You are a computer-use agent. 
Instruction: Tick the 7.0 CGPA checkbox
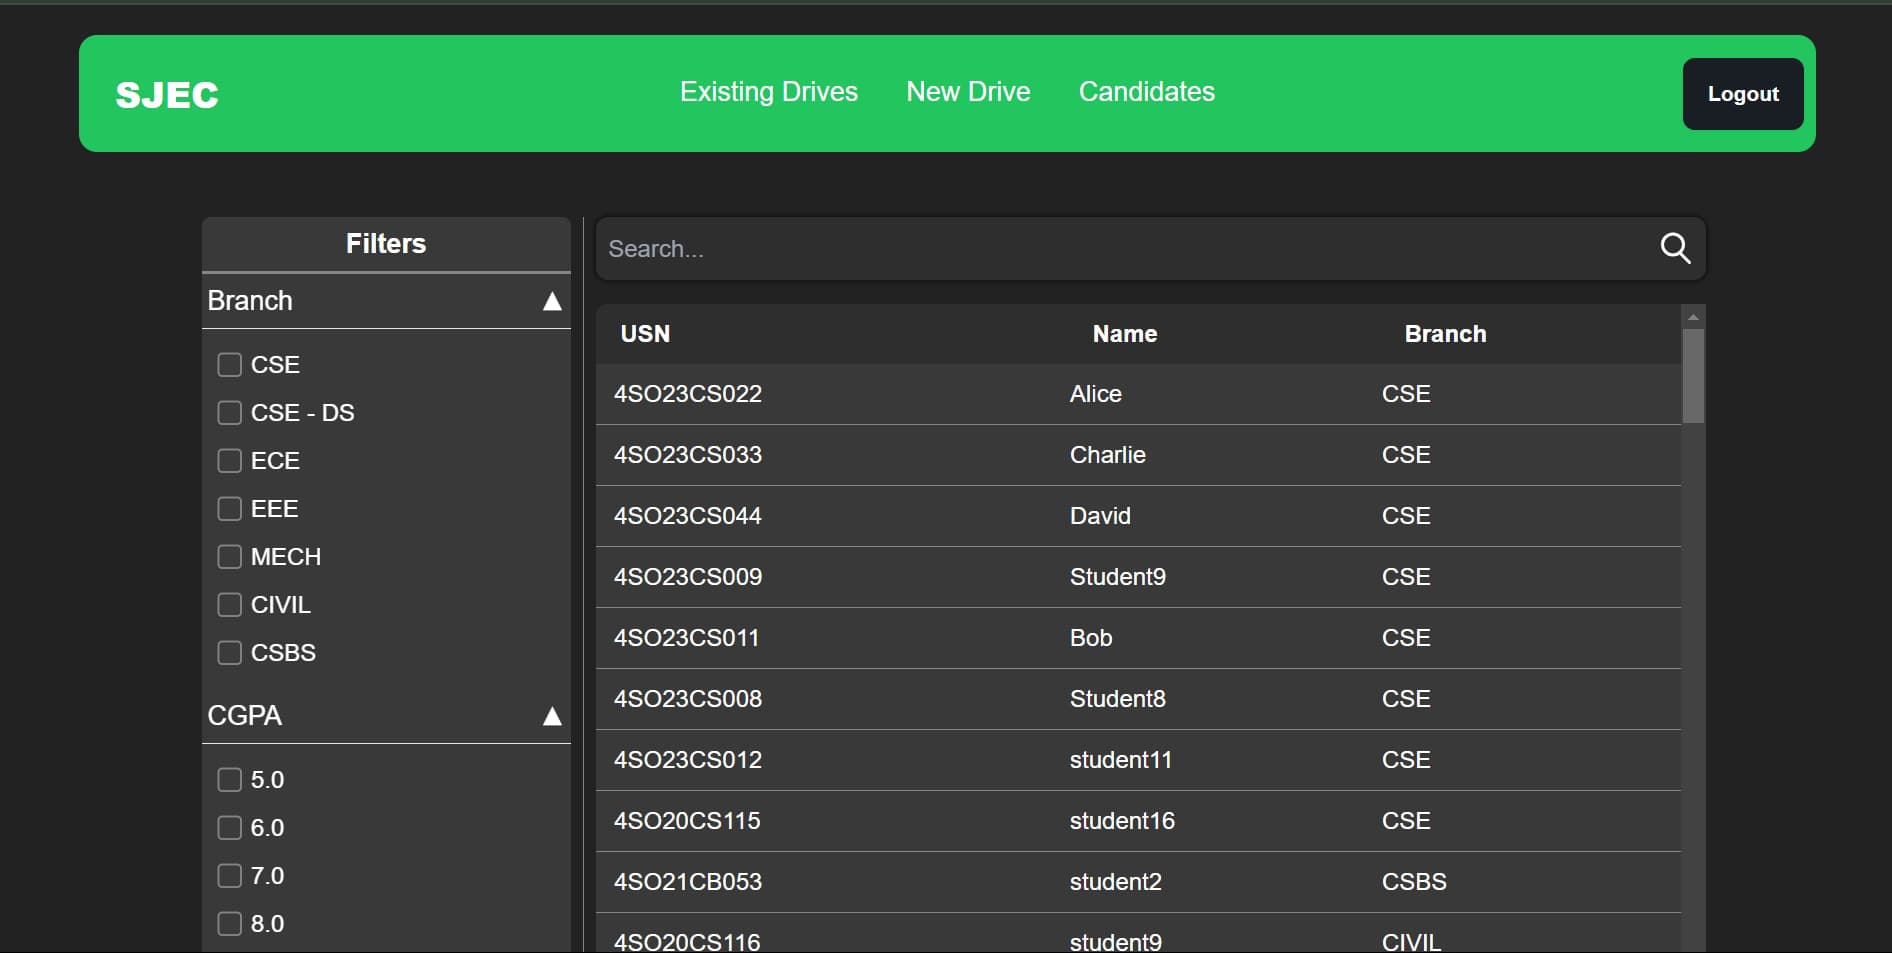pyautogui.click(x=230, y=875)
